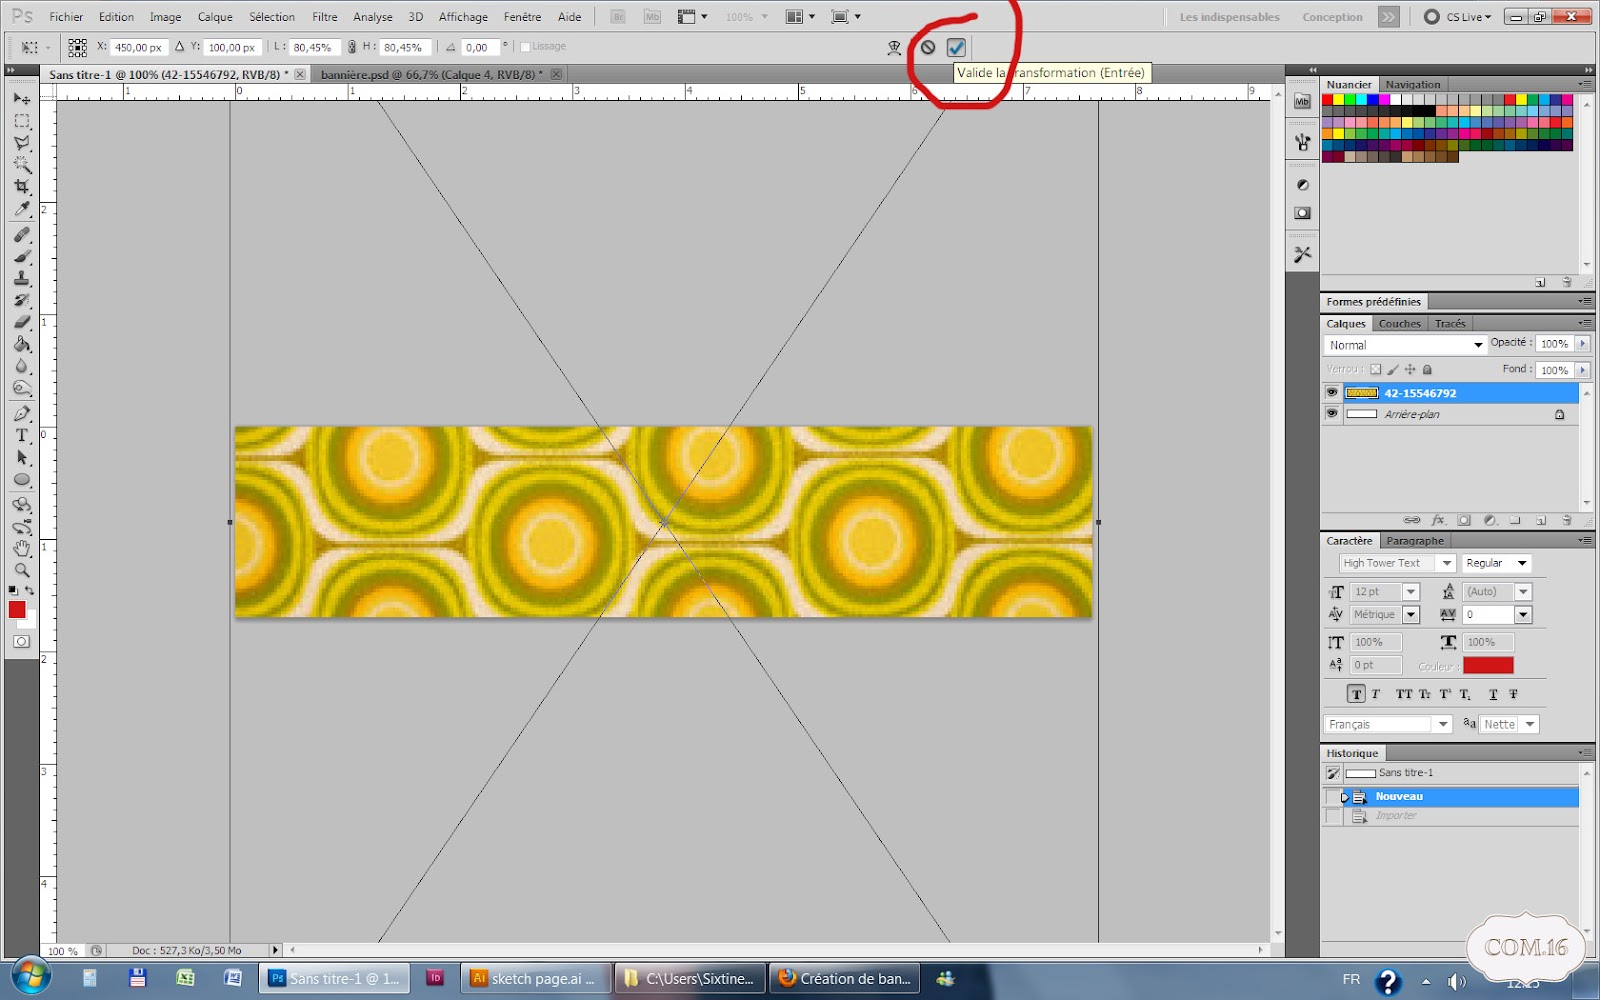The image size is (1600, 1000).
Task: Select the Brush tool
Action: [x=21, y=257]
